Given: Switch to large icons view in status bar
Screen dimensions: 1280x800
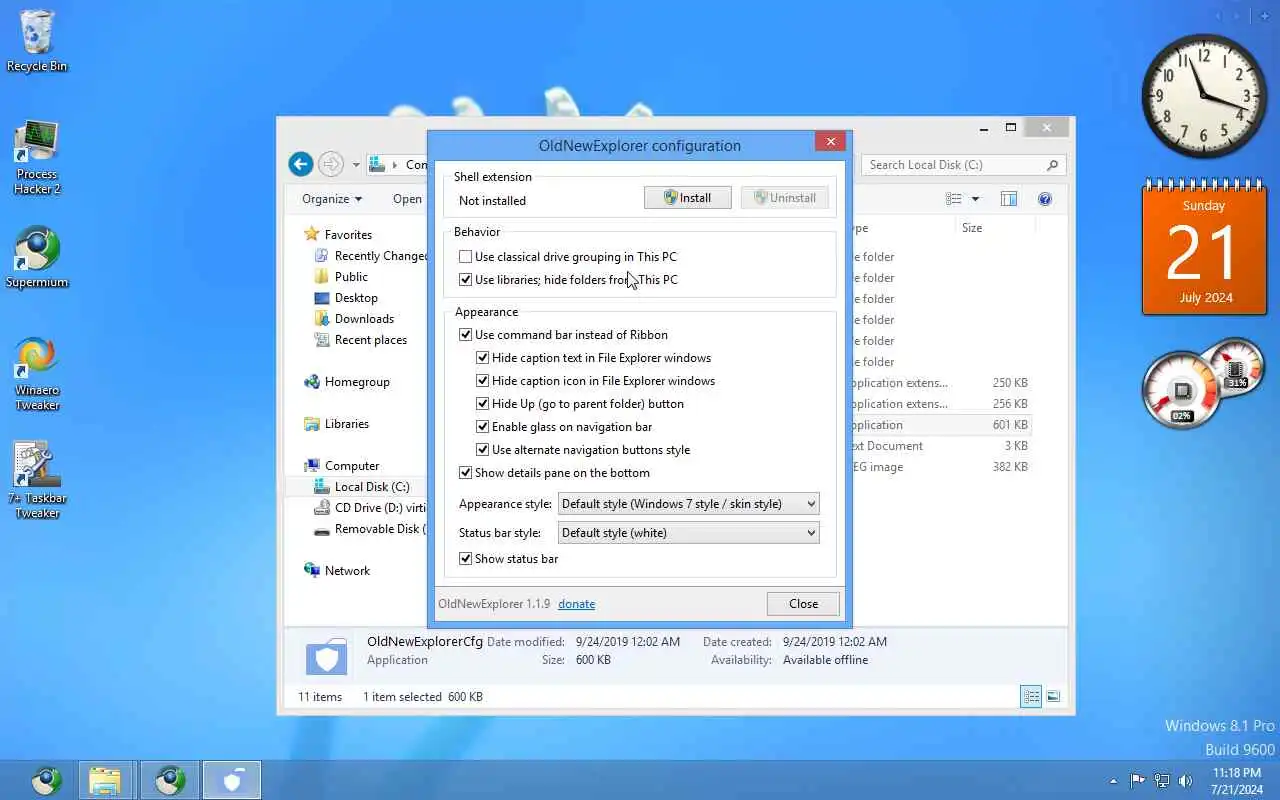Looking at the screenshot, I should pos(1053,696).
